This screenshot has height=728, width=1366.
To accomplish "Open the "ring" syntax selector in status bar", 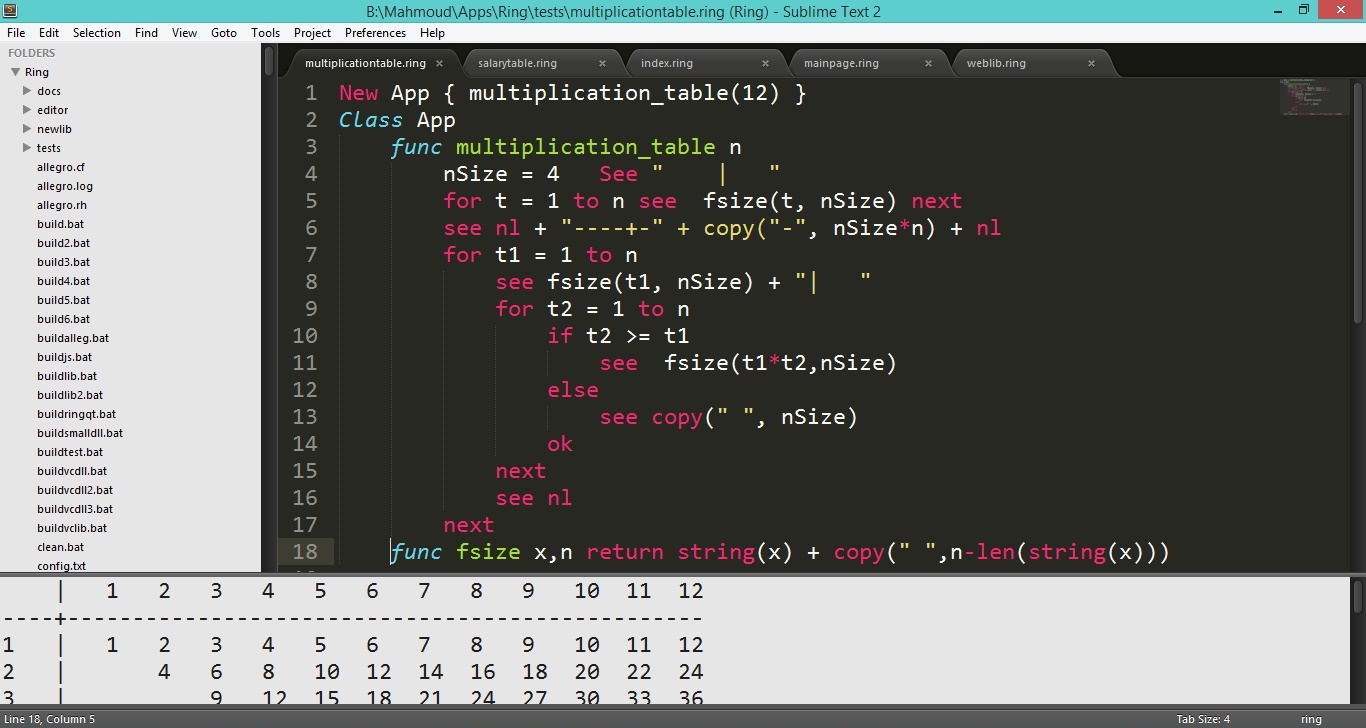I will pyautogui.click(x=1311, y=718).
